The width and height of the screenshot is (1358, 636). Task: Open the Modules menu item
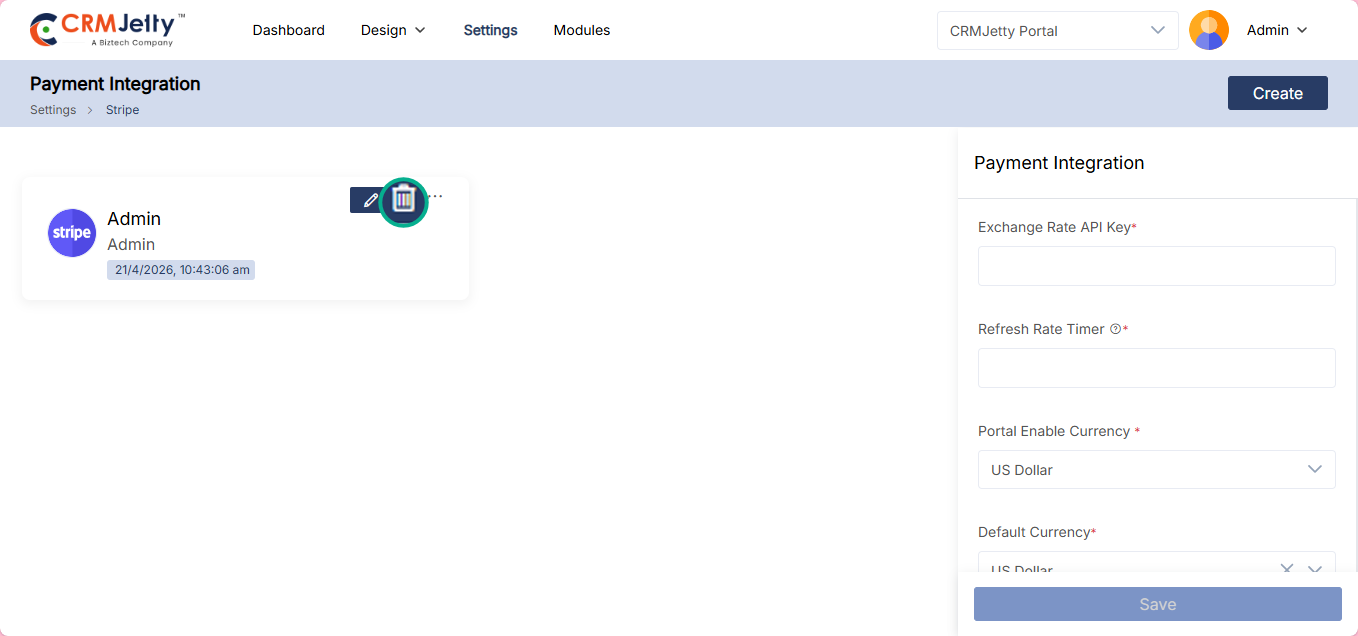581,30
